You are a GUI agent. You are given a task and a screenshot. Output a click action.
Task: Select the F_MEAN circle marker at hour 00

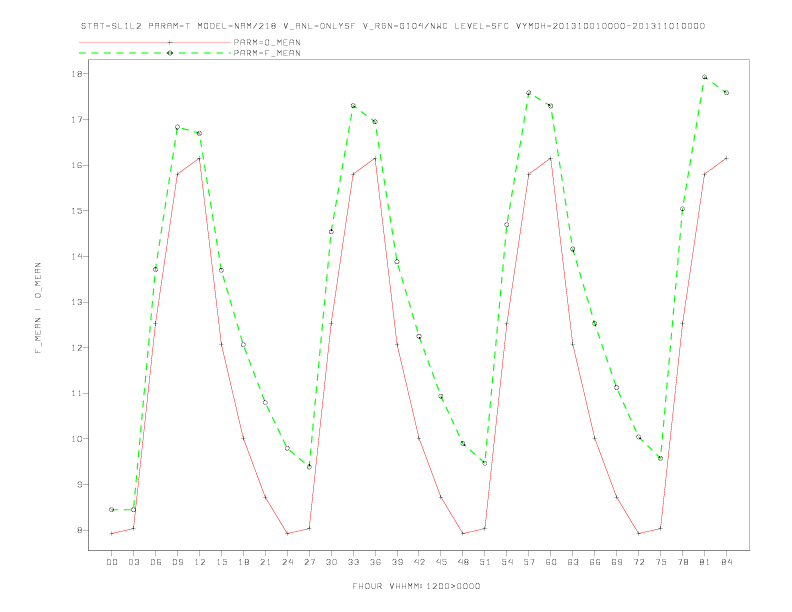coord(112,509)
